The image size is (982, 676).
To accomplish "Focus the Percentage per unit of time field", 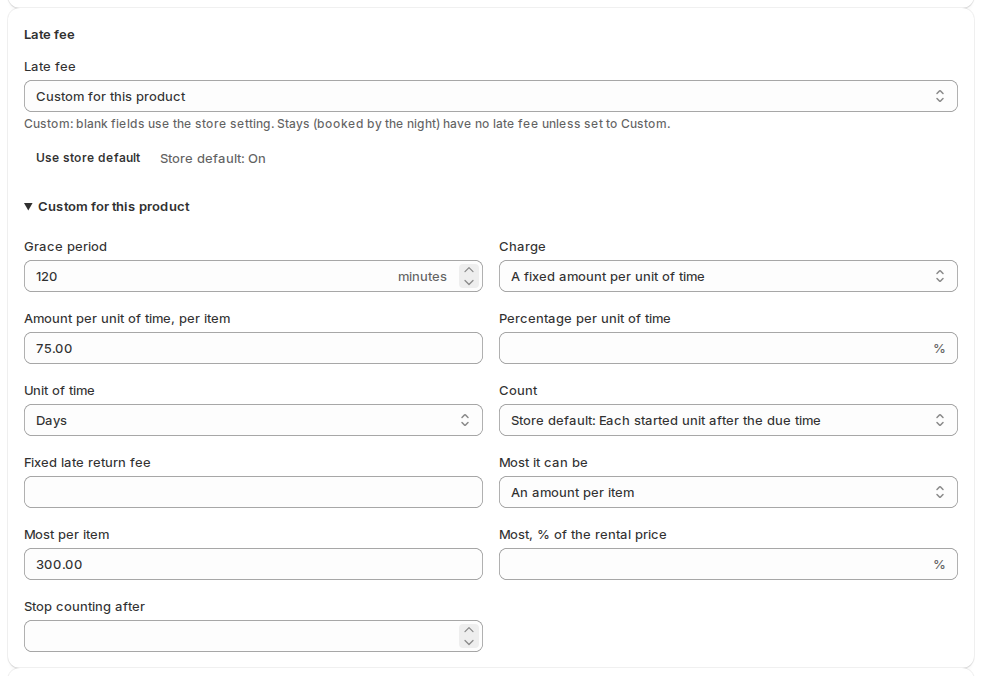I will [728, 348].
